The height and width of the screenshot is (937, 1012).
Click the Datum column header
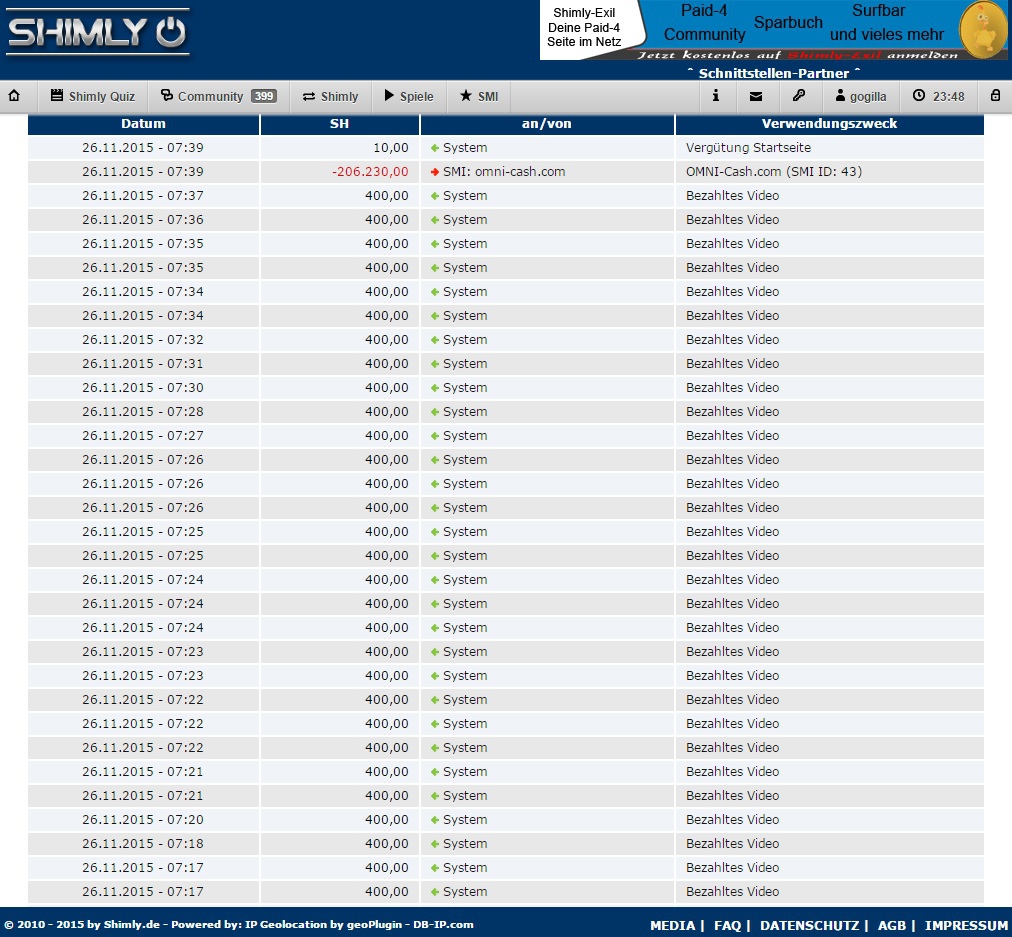click(x=143, y=124)
